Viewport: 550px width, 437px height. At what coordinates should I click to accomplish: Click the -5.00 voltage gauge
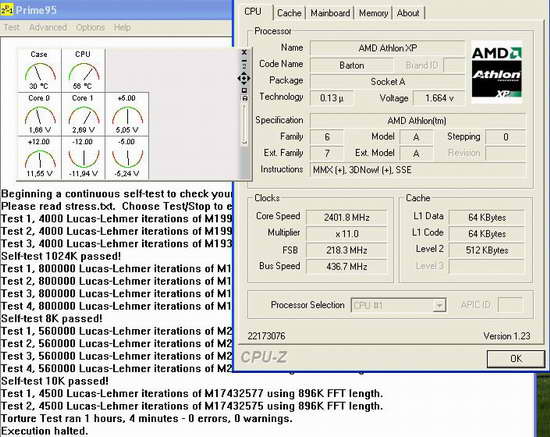click(x=127, y=158)
